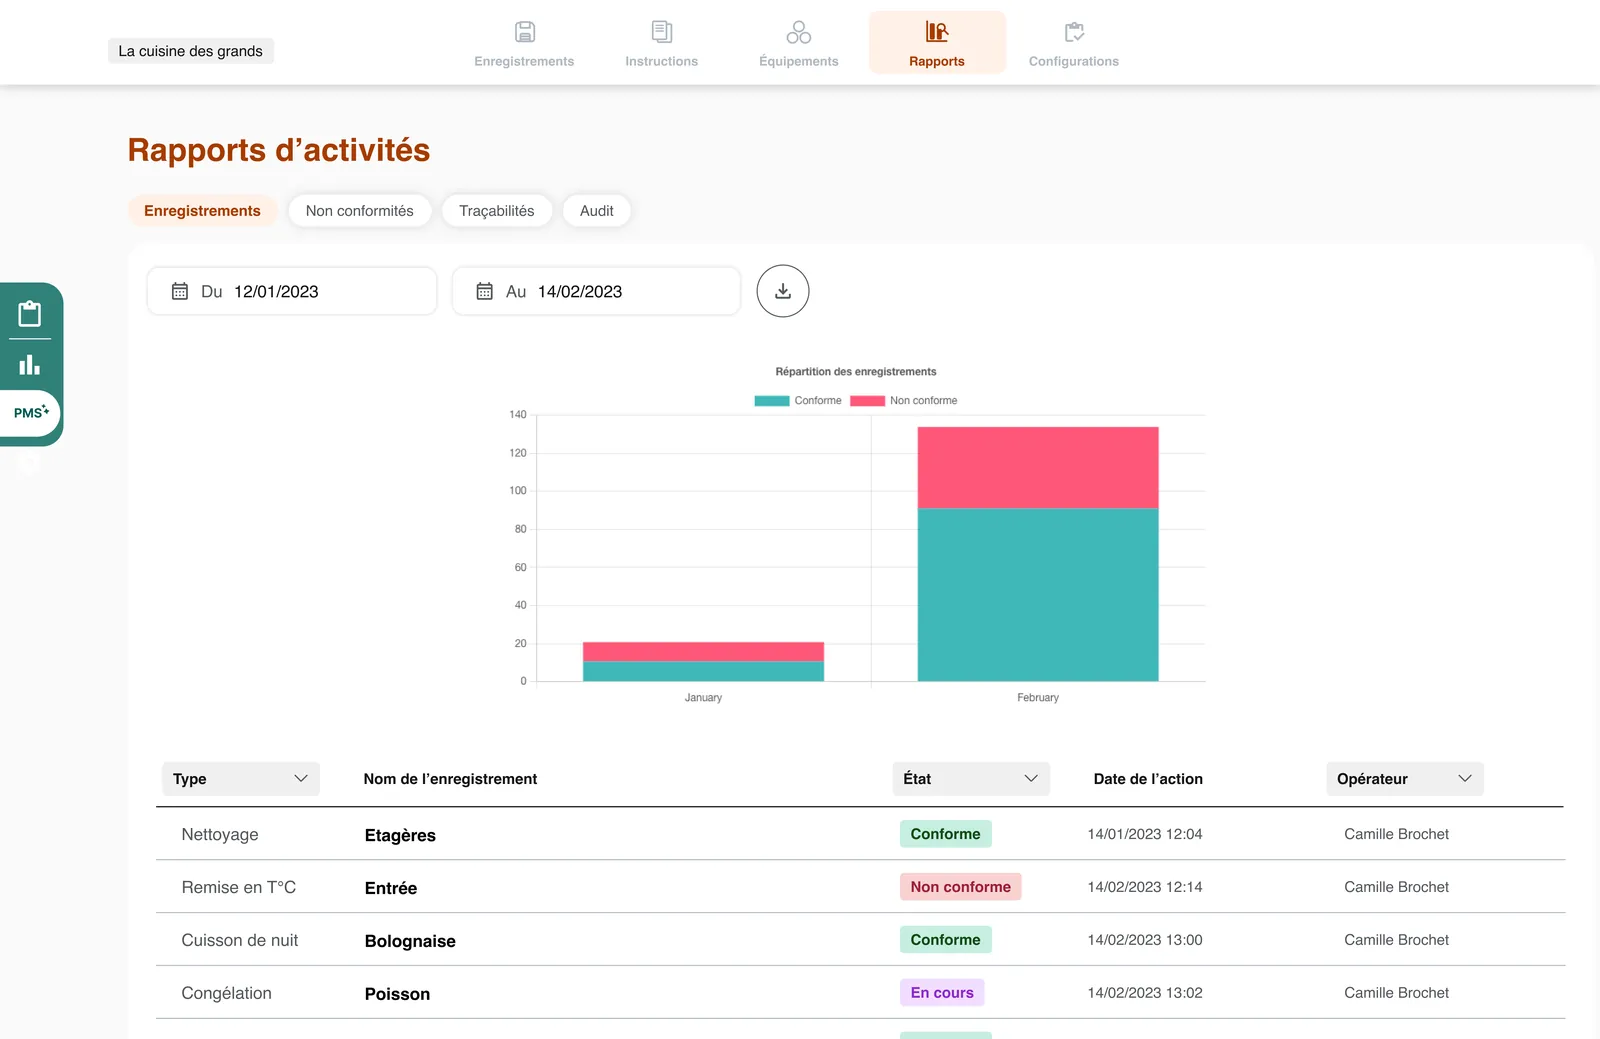Viewport: 1600px width, 1039px height.
Task: Click the Congélation type cell
Action: [x=227, y=993]
